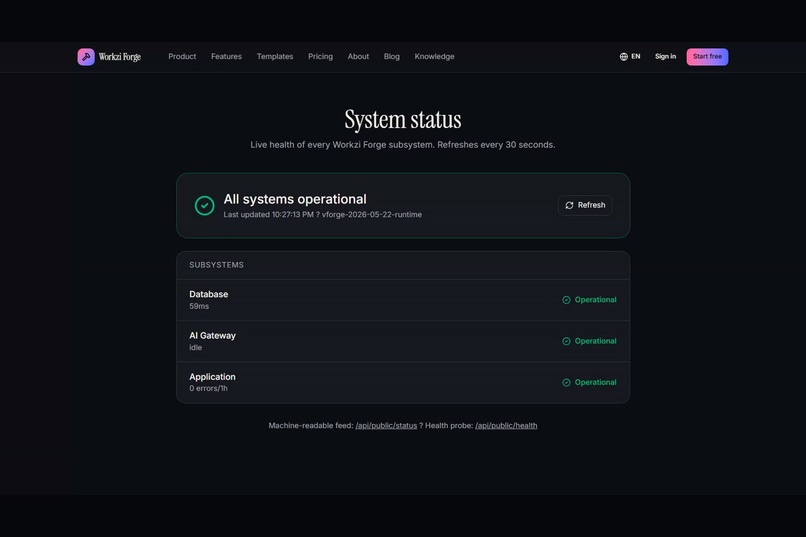Open the Knowledge nav link
This screenshot has height=537, width=806.
(434, 57)
